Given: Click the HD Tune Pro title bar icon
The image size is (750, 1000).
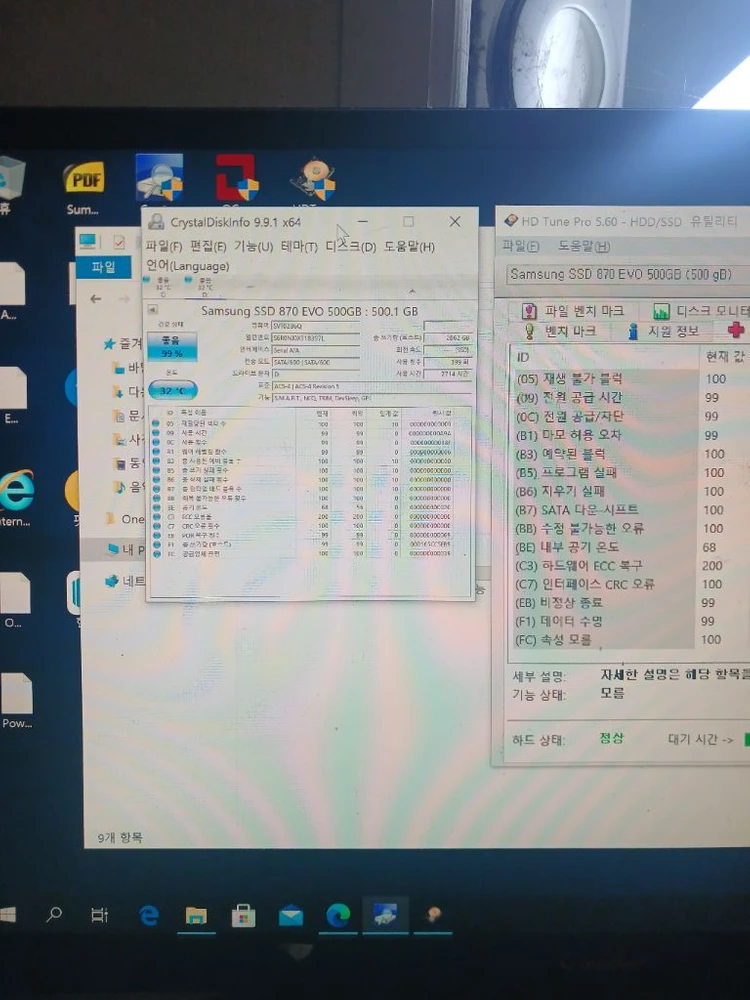Looking at the screenshot, I should click(510, 221).
